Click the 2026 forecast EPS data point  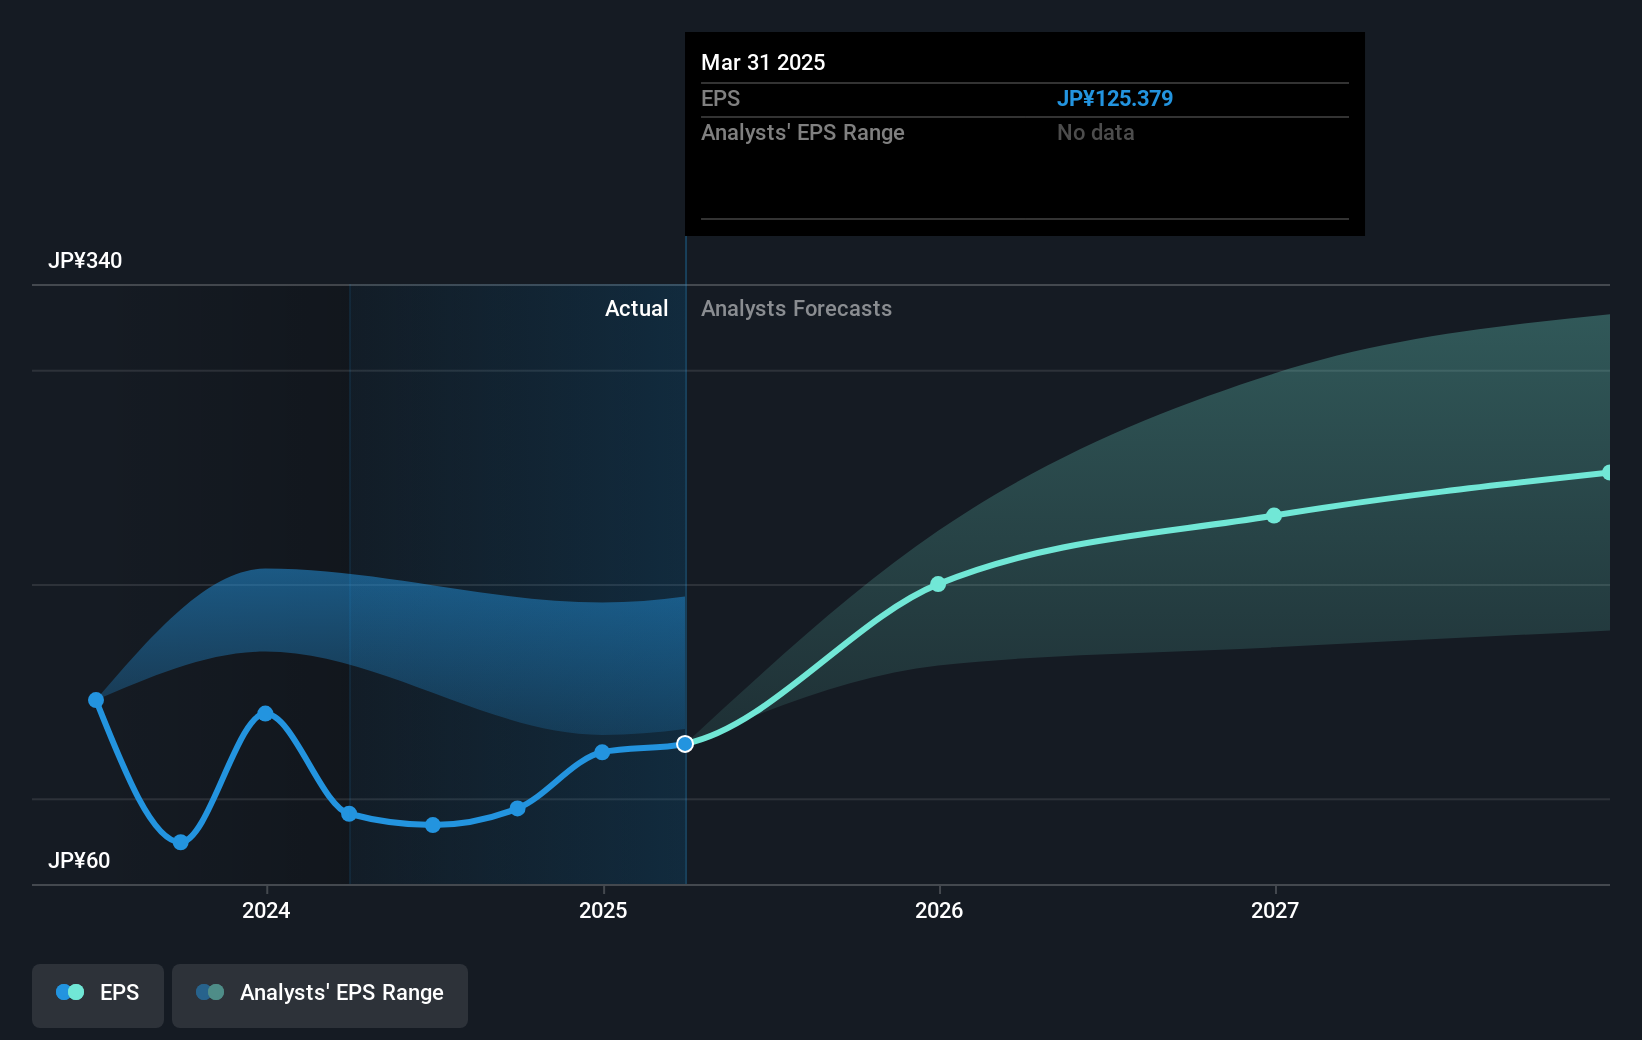coord(938,584)
